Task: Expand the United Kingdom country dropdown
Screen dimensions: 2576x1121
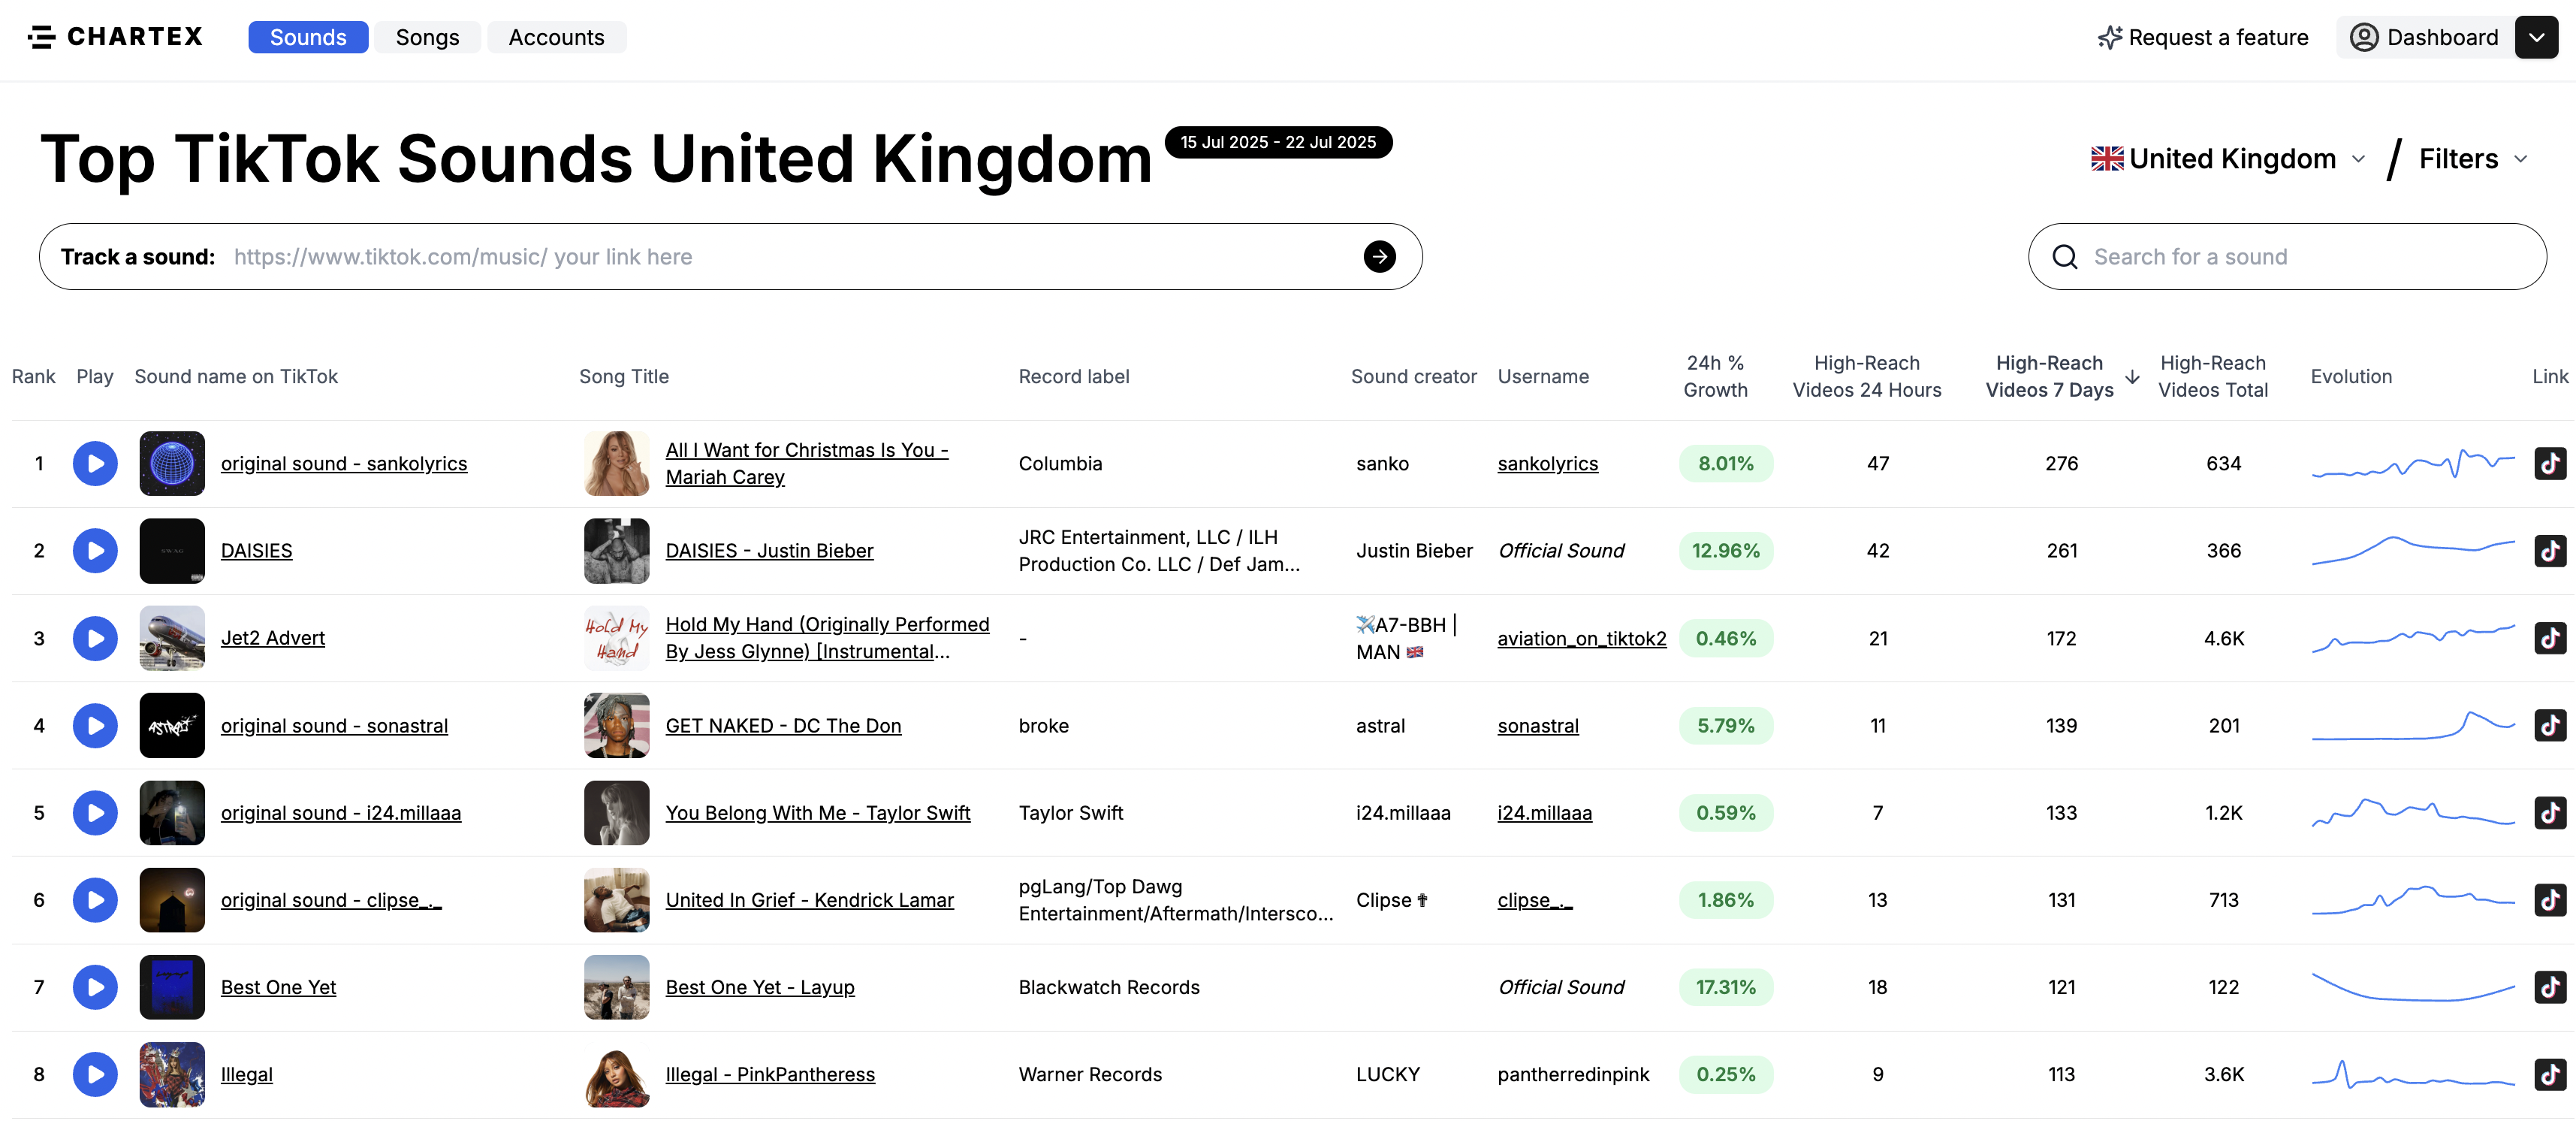Action: [x=2228, y=159]
